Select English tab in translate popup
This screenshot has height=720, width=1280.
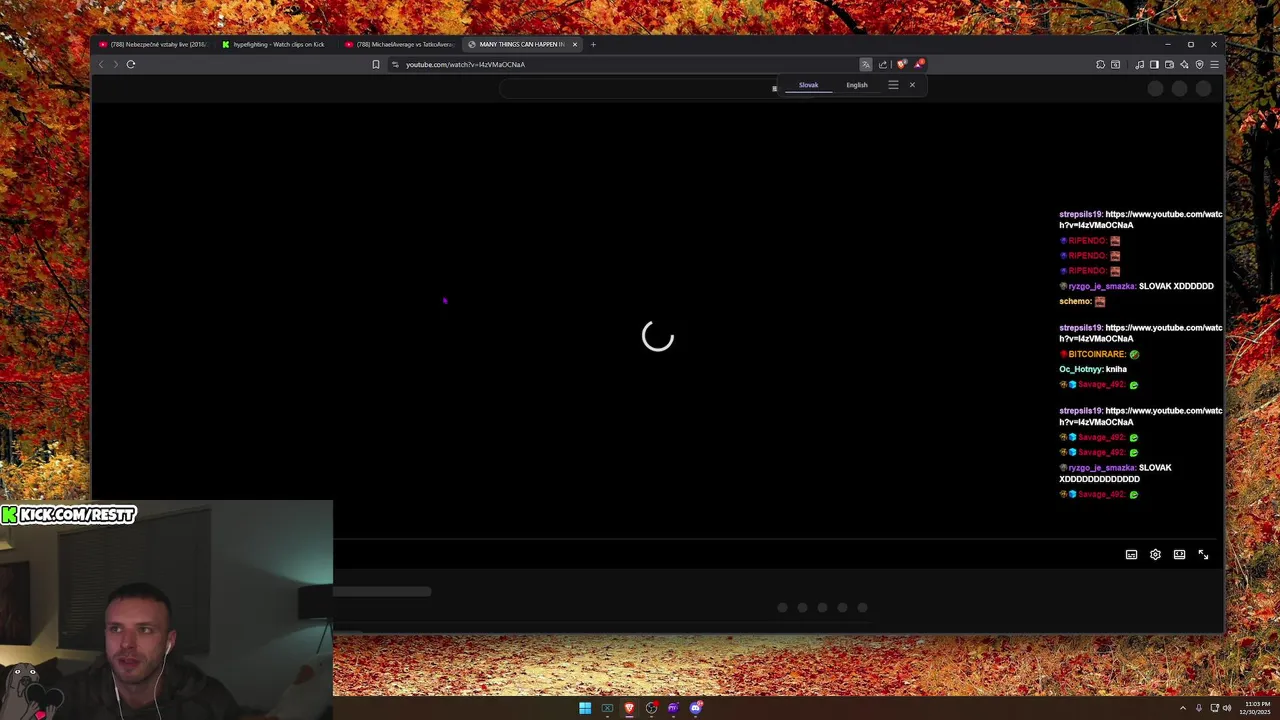(x=857, y=85)
